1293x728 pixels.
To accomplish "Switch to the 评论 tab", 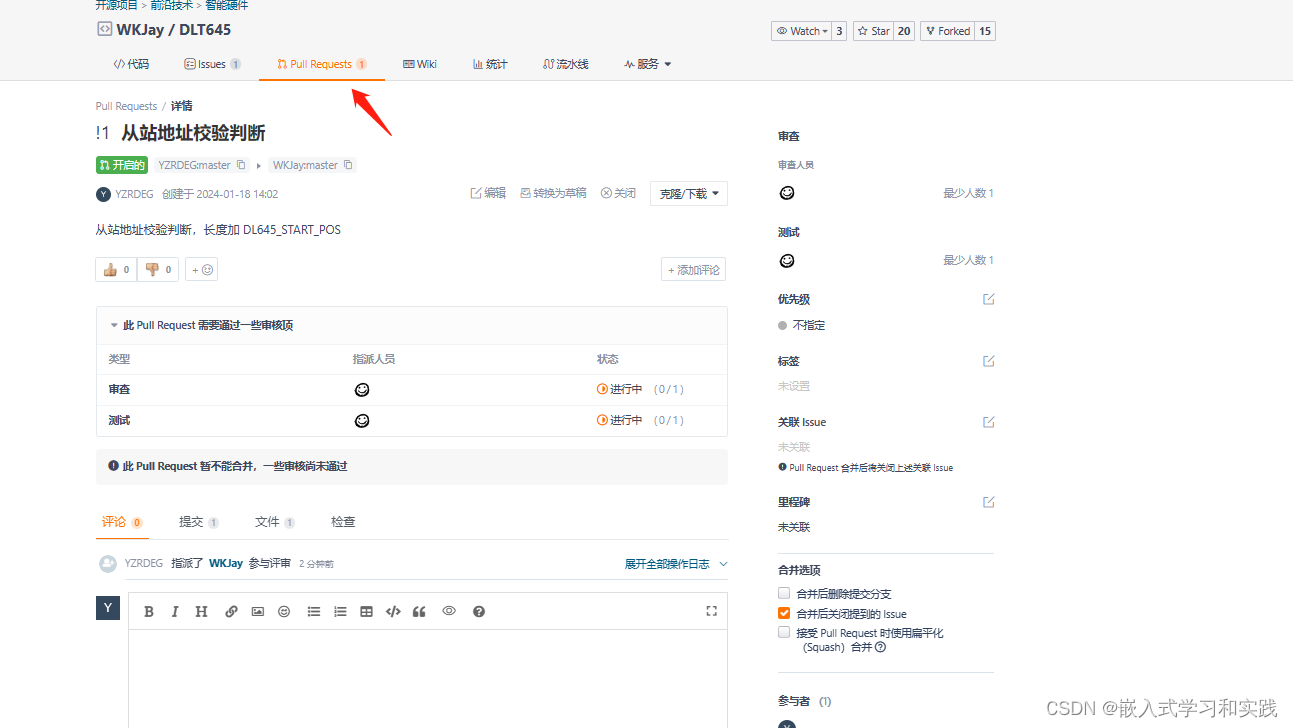I will tap(122, 522).
